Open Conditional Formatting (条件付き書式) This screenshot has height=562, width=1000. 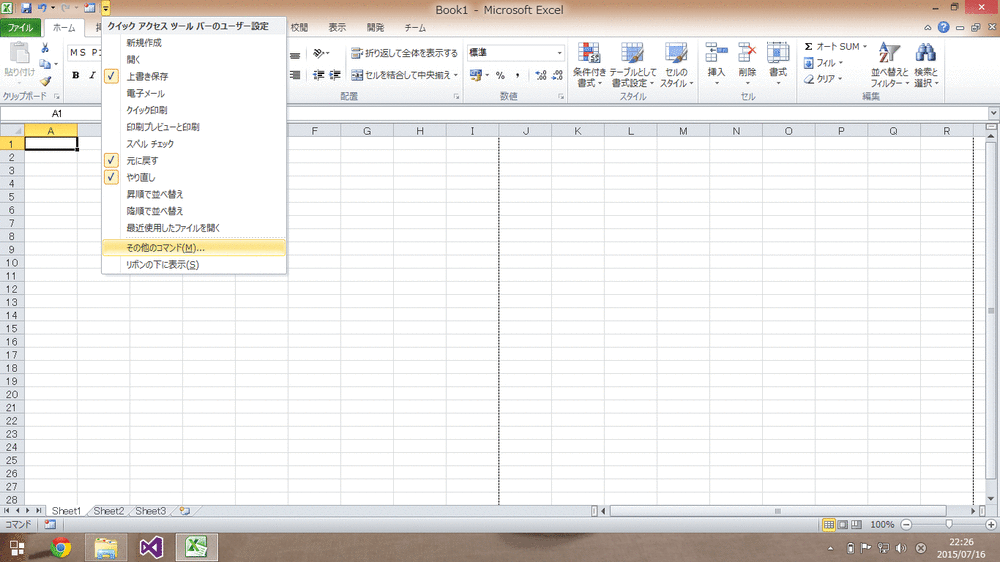[x=589, y=65]
